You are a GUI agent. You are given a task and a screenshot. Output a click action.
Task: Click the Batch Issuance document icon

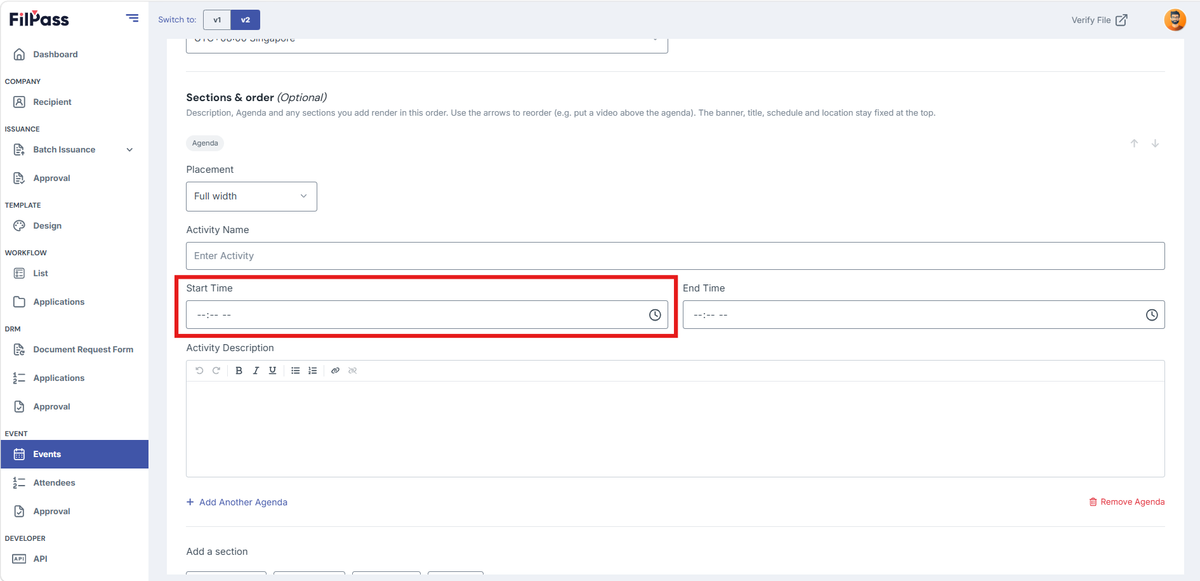[19, 150]
